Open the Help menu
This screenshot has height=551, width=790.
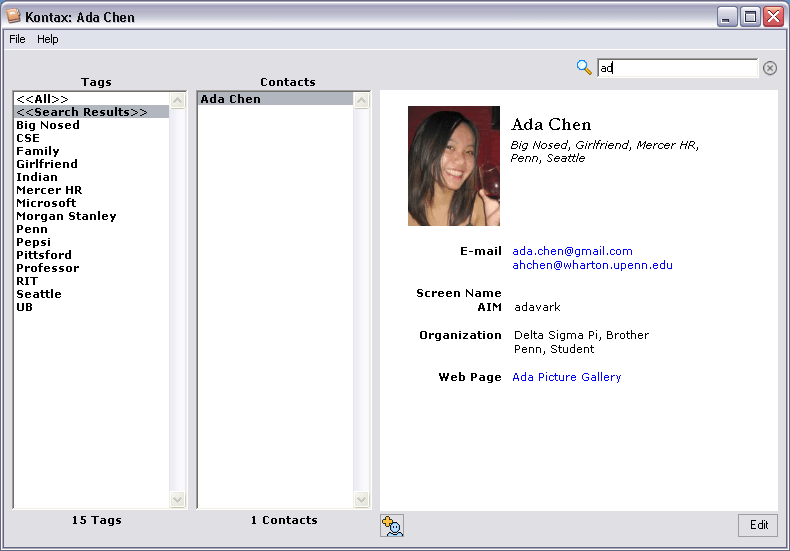(48, 39)
